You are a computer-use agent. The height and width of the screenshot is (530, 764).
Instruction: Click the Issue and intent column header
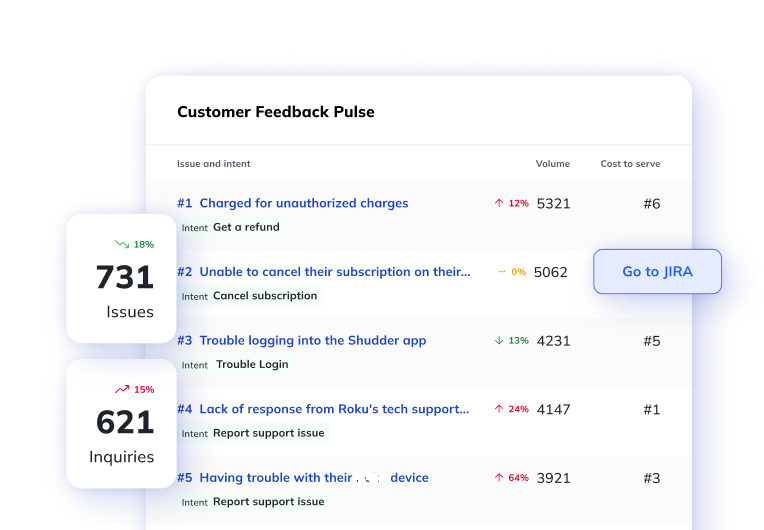tap(213, 164)
